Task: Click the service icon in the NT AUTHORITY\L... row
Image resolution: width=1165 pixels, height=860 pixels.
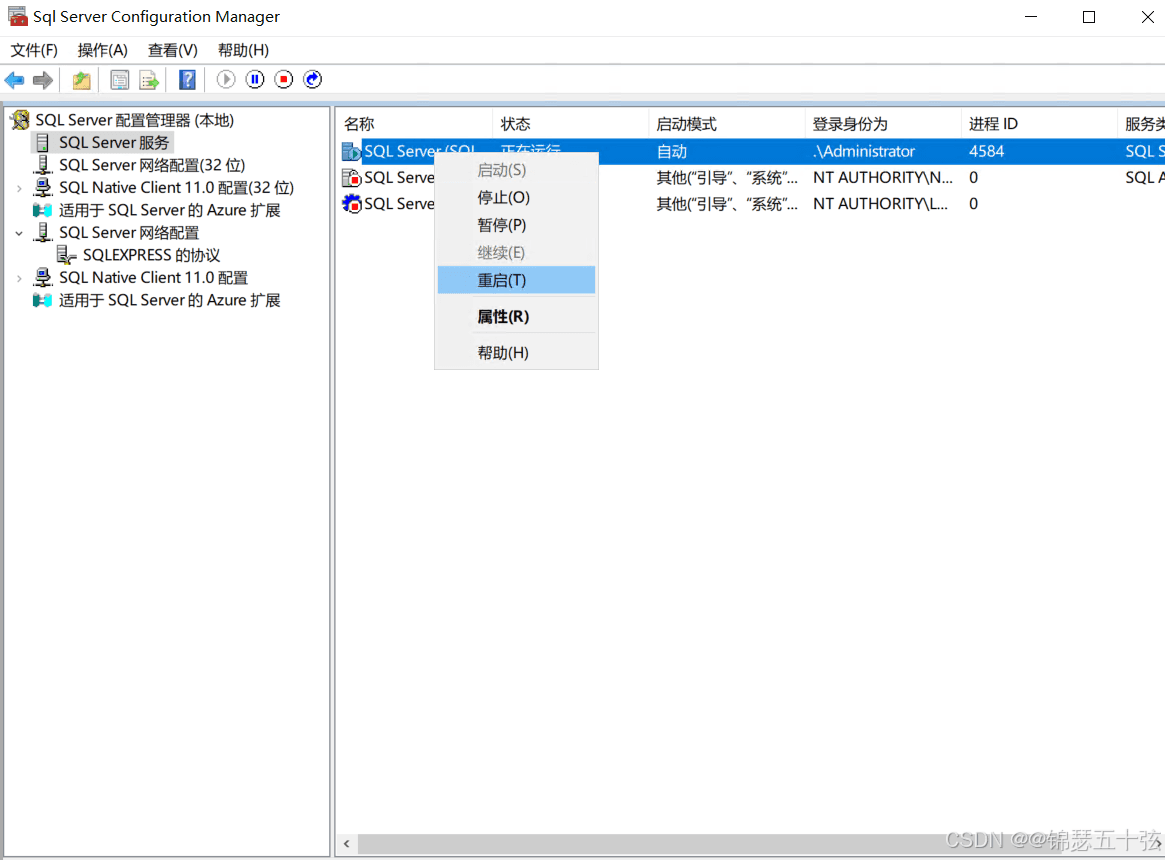Action: [351, 204]
